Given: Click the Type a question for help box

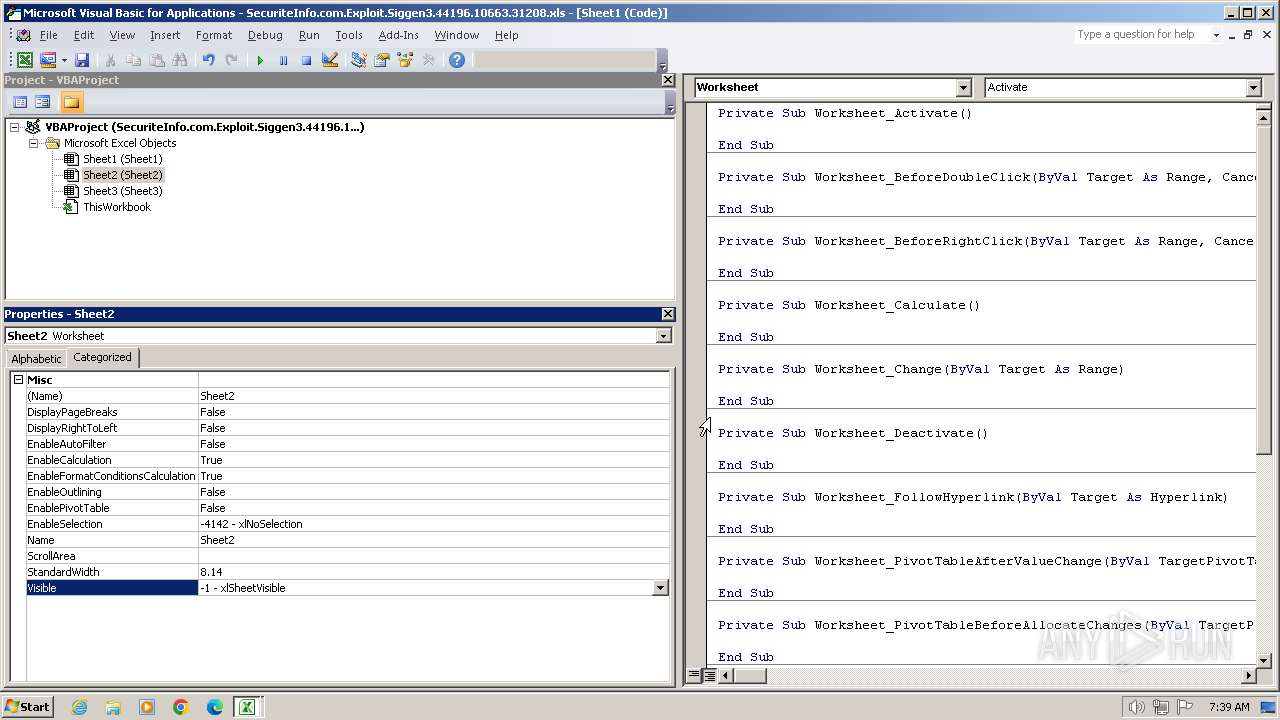Looking at the screenshot, I should [1141, 35].
